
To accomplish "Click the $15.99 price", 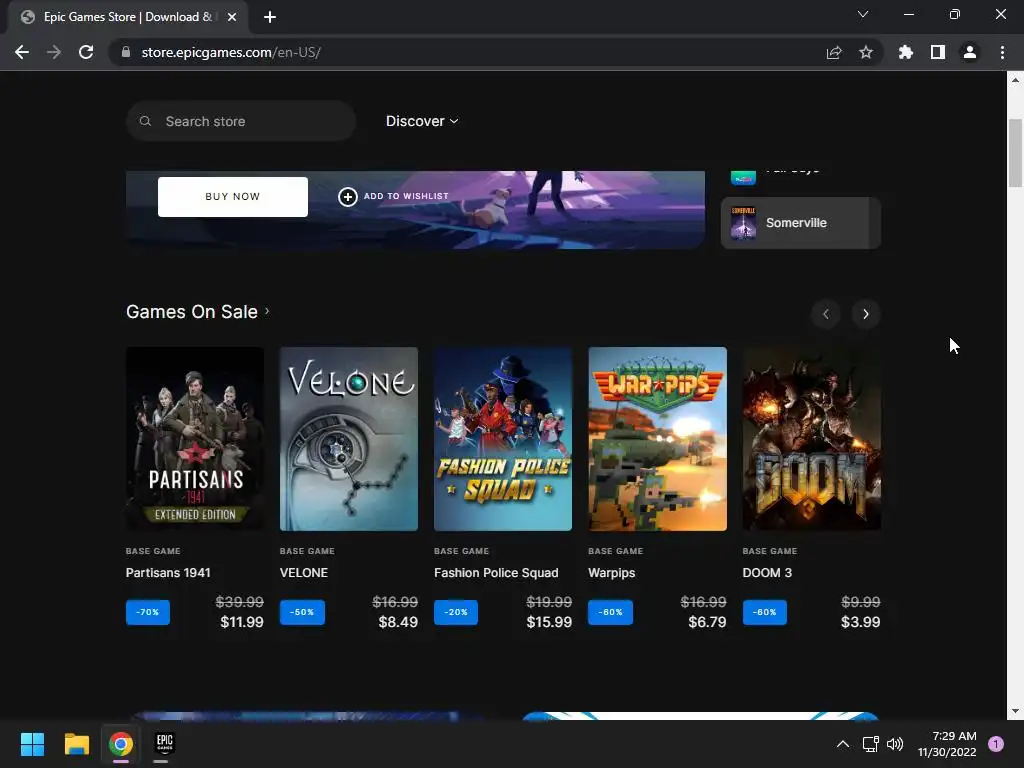I will point(549,622).
